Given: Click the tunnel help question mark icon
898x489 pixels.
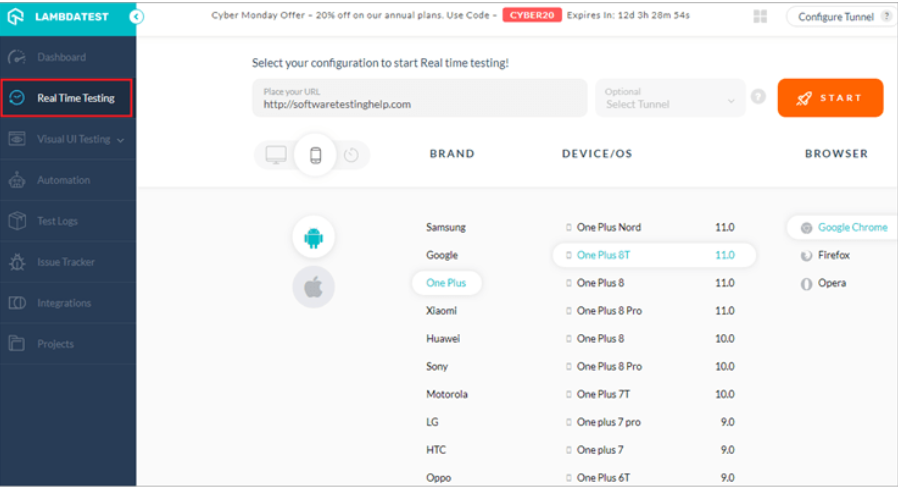Looking at the screenshot, I should pos(758,98).
